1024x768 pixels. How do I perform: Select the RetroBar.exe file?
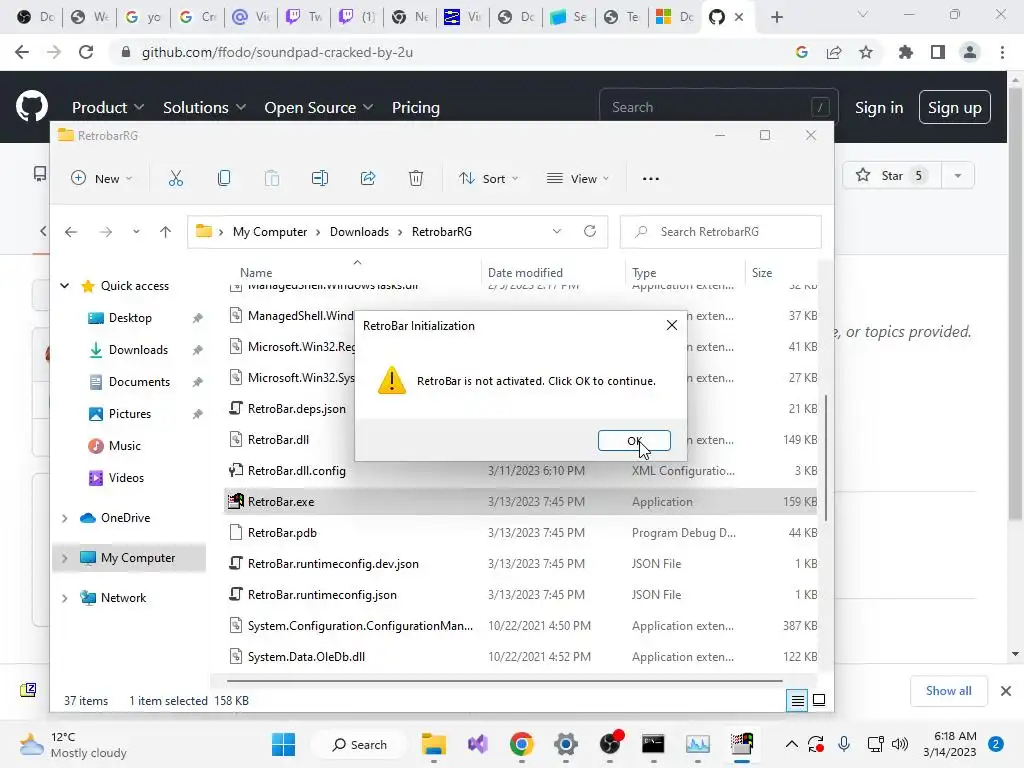tap(520, 502)
